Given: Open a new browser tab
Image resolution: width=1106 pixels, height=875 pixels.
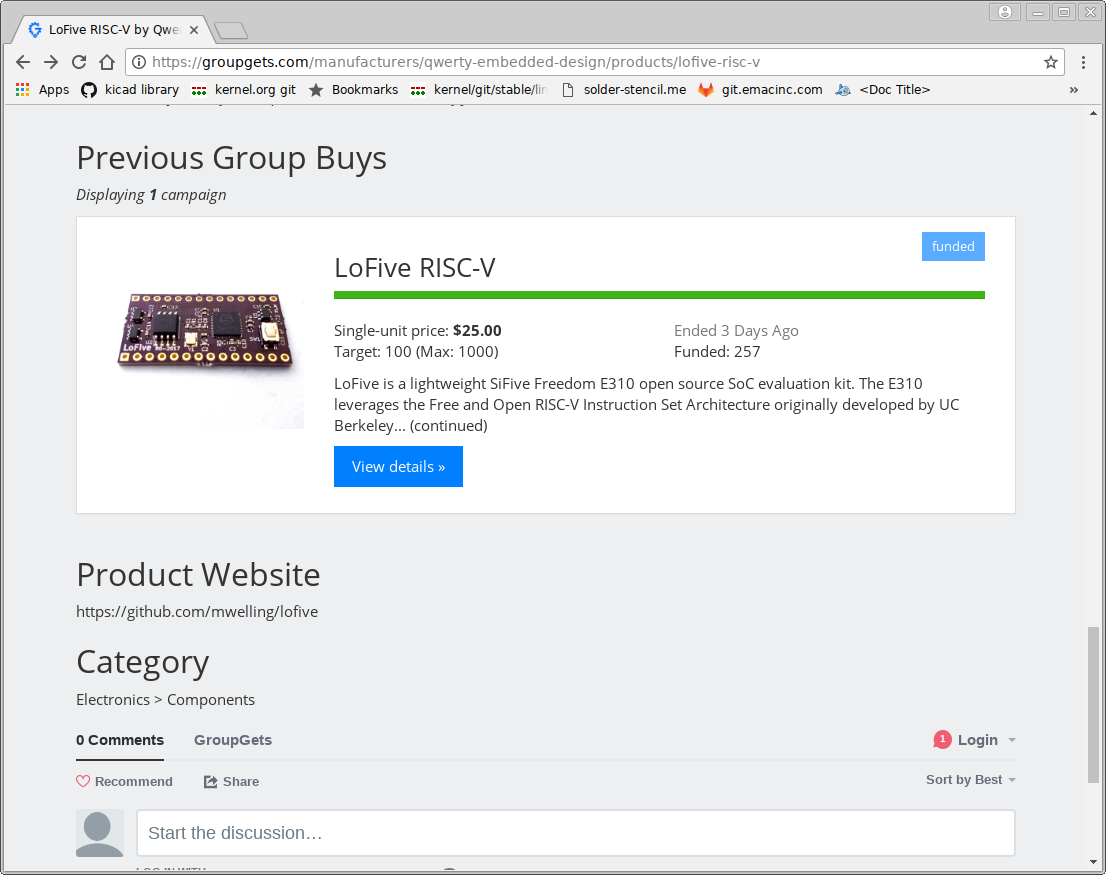Looking at the screenshot, I should pos(231,30).
